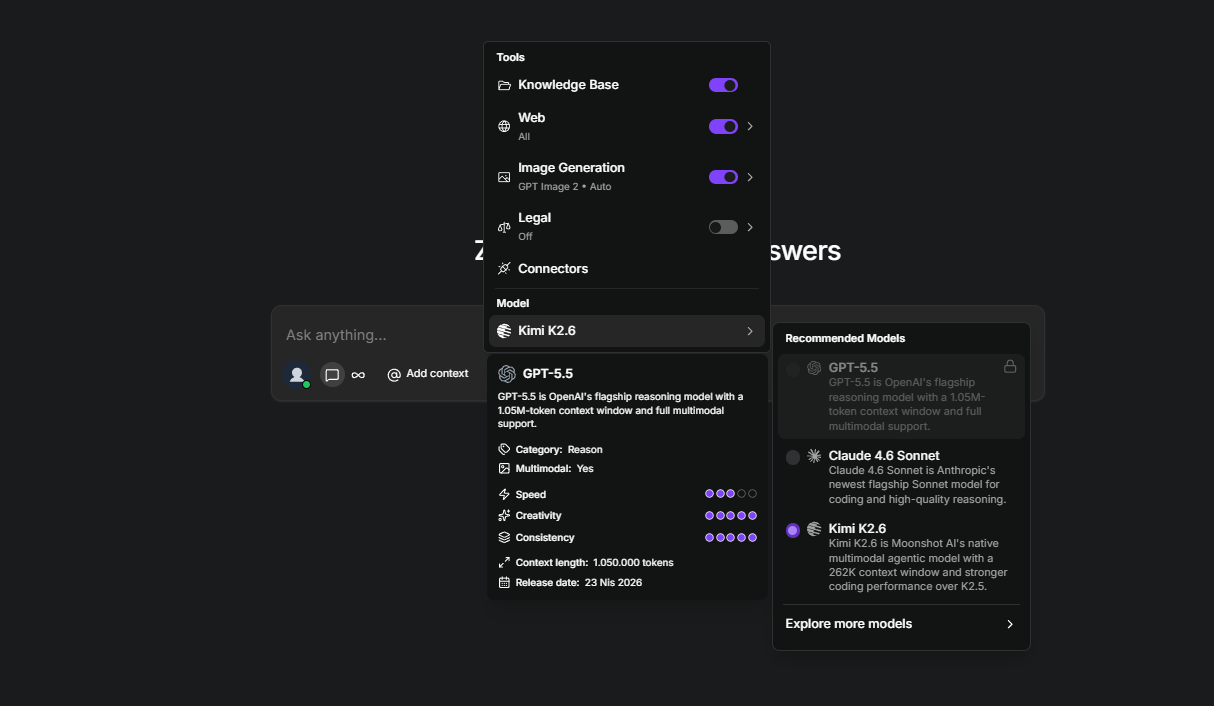Click the Image Generation picture icon
The width and height of the screenshot is (1214, 706).
(x=504, y=177)
